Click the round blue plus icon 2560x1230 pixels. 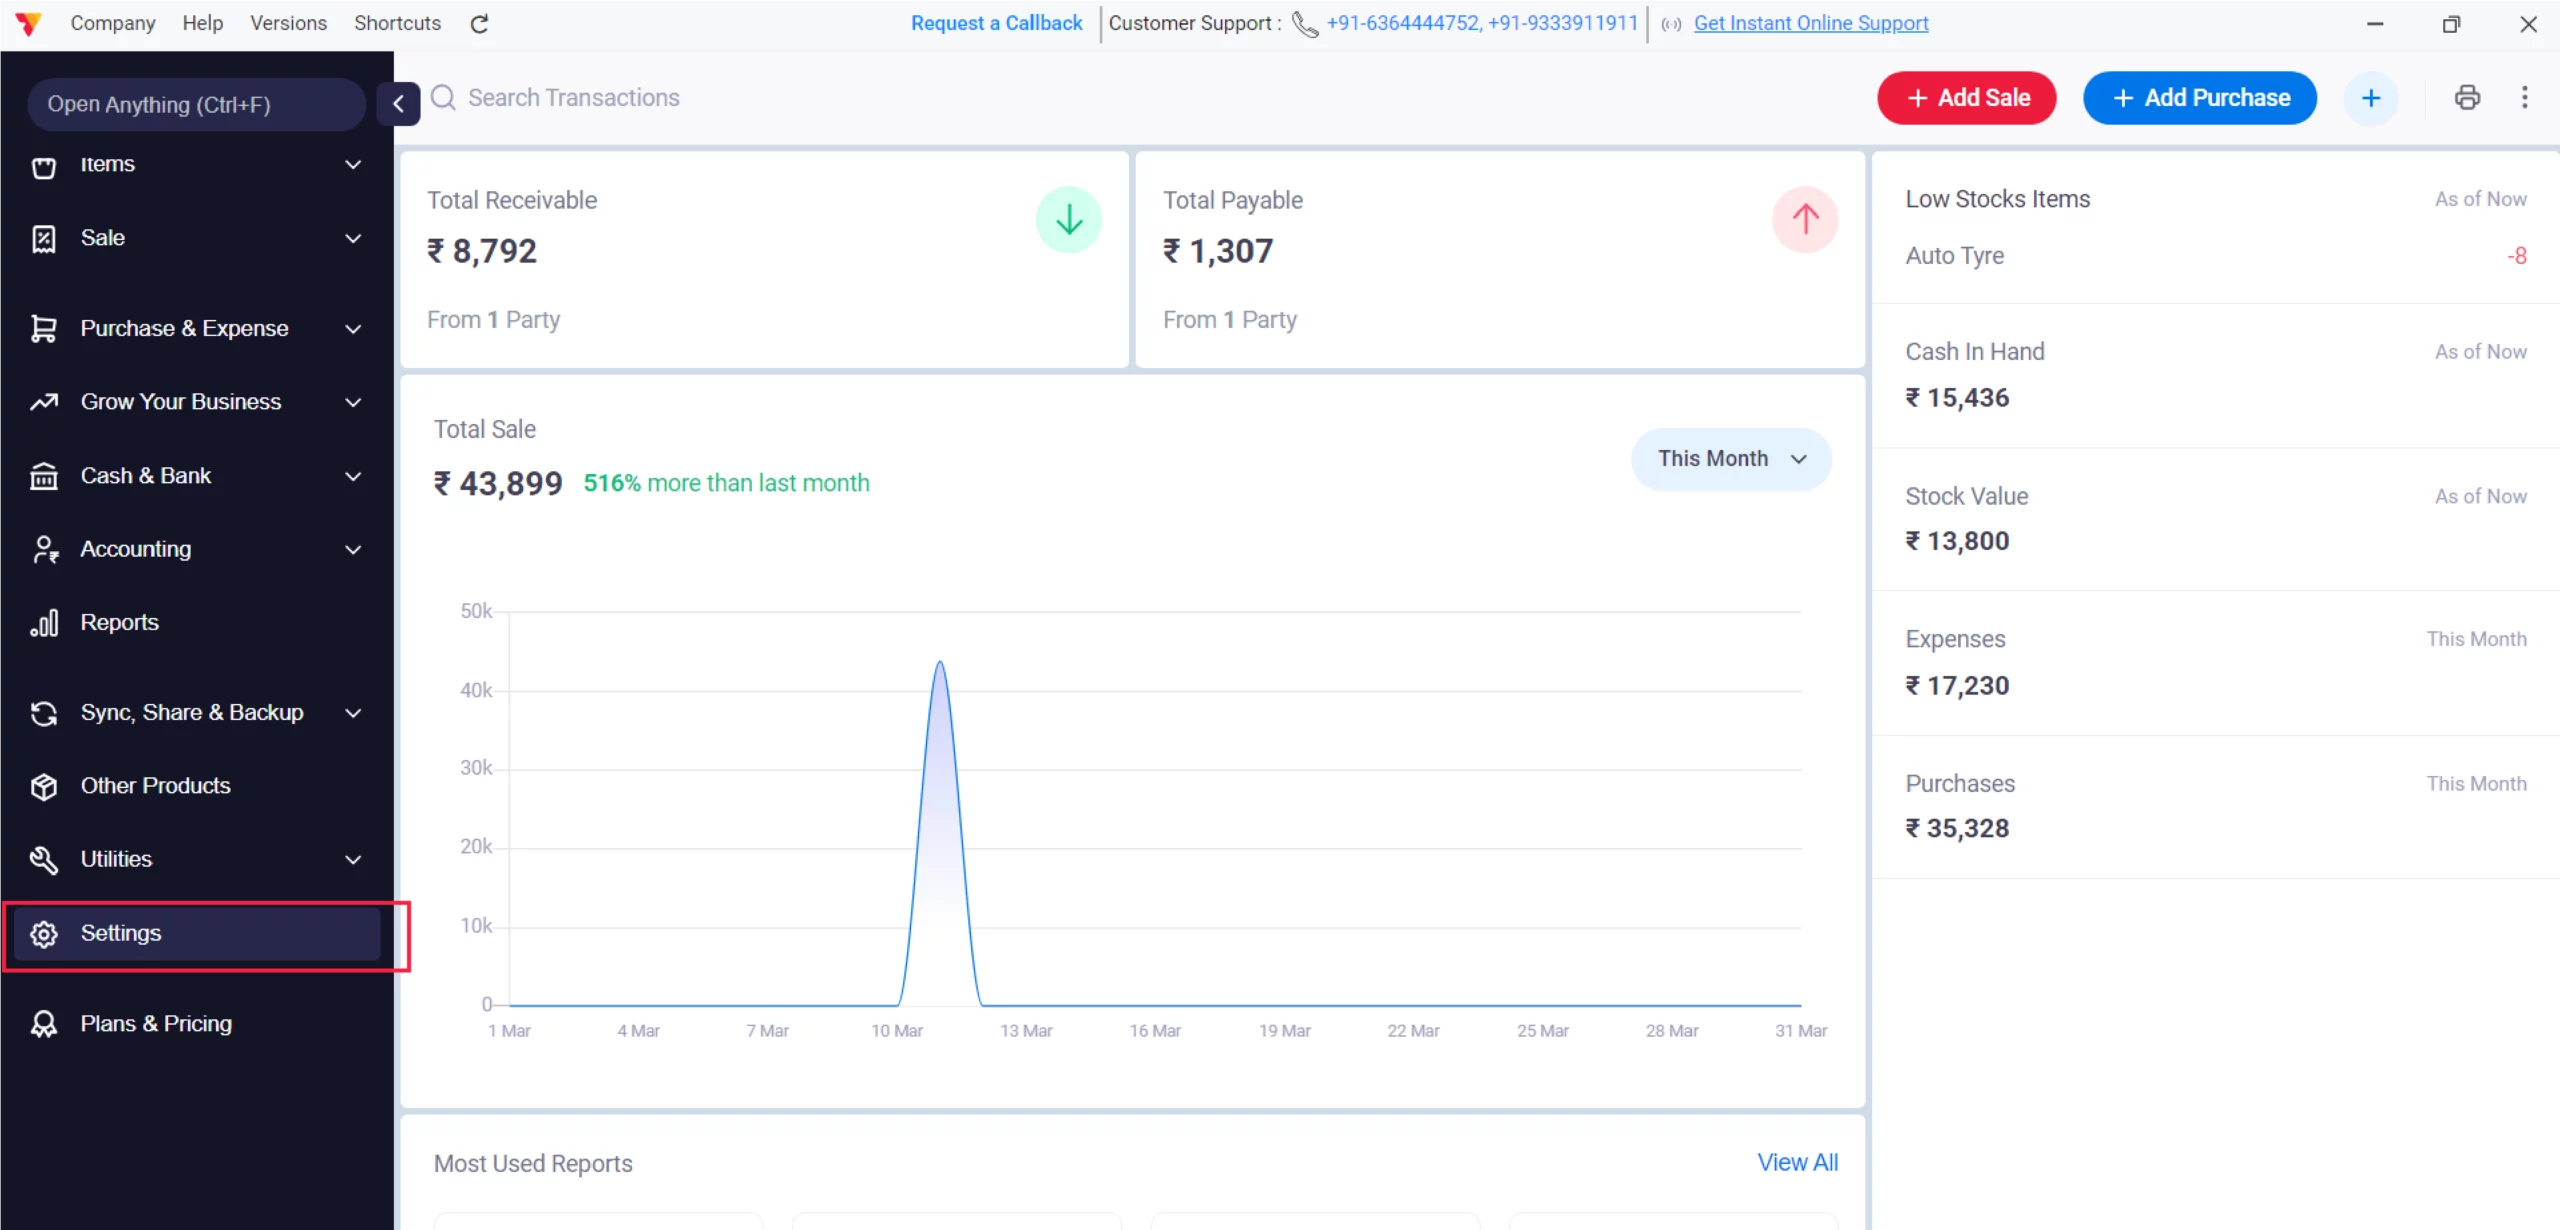[x=2370, y=98]
